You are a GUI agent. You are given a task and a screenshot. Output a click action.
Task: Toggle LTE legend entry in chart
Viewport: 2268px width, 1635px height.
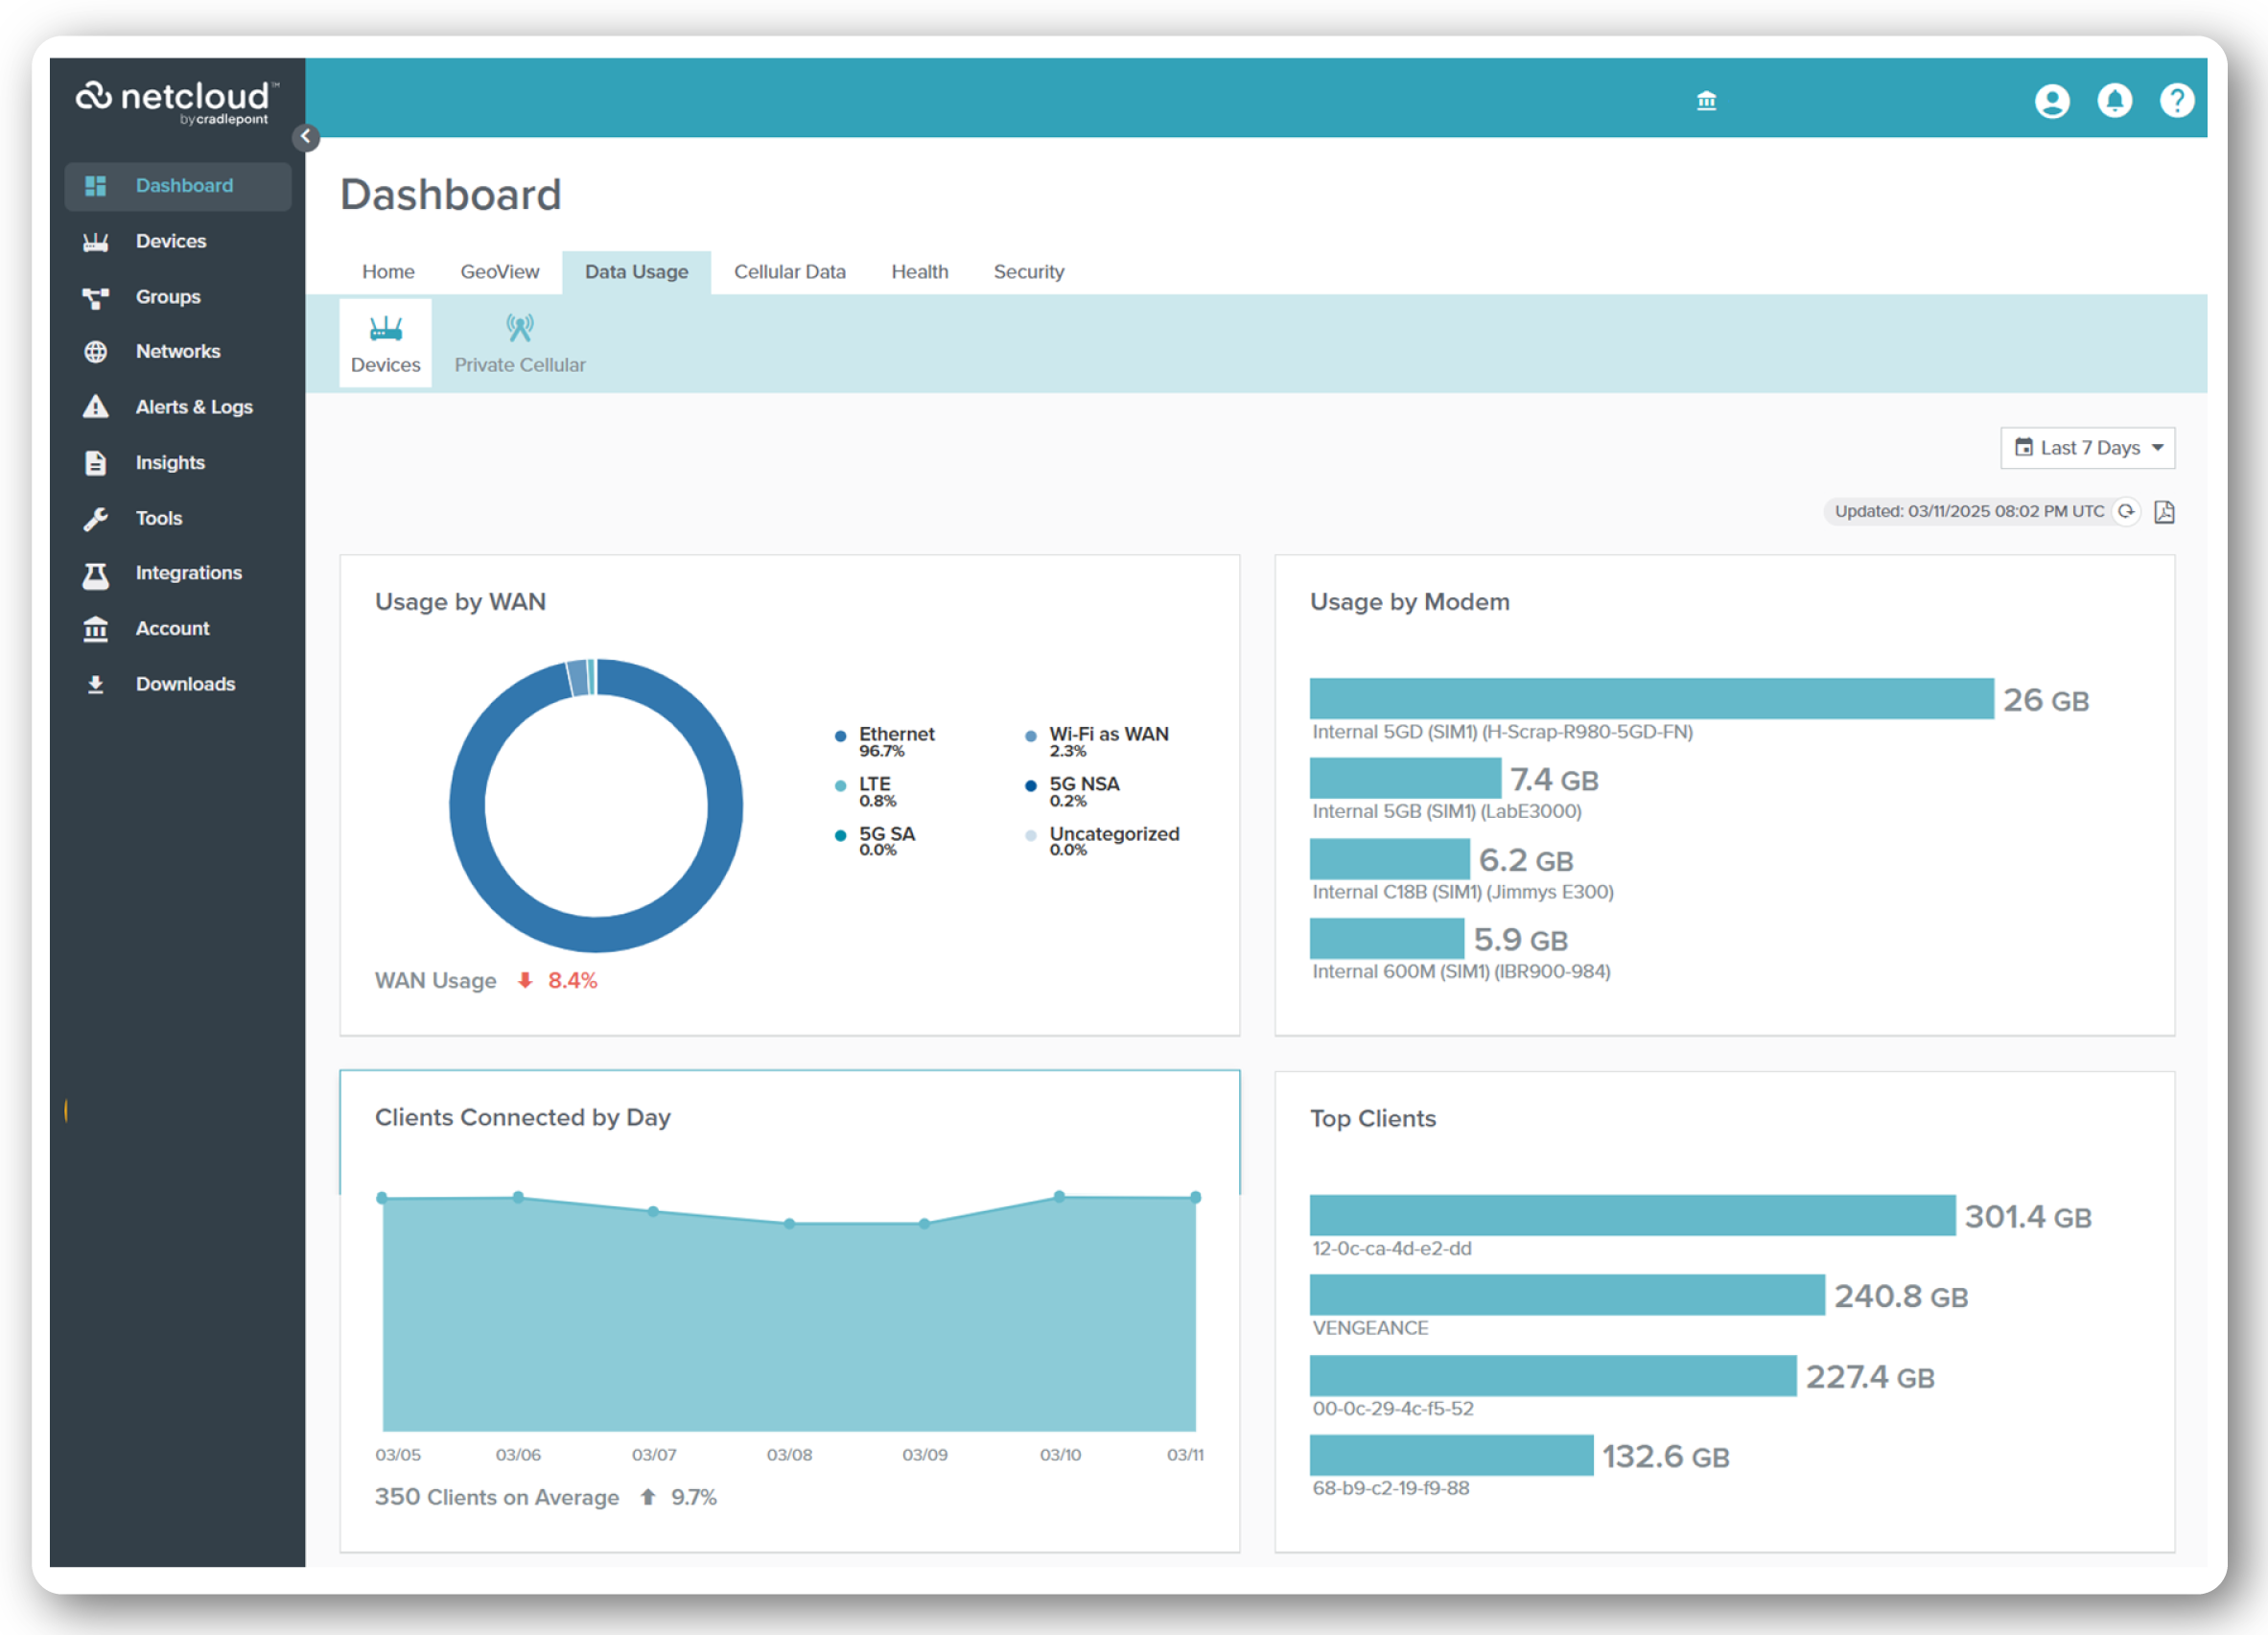(x=873, y=785)
